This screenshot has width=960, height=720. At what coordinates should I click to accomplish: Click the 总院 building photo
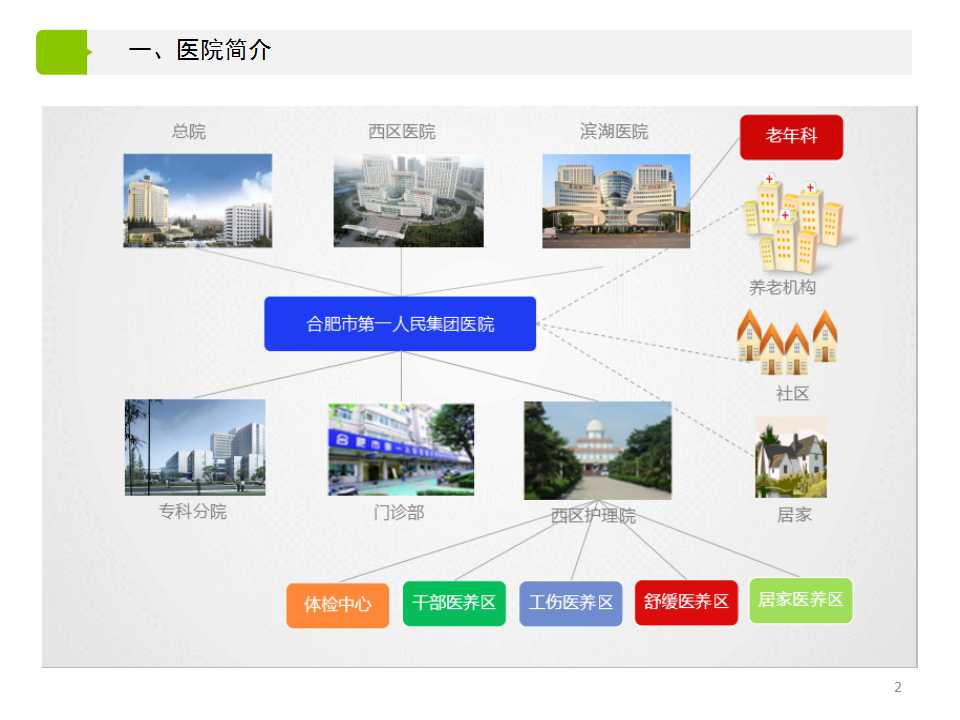[198, 200]
